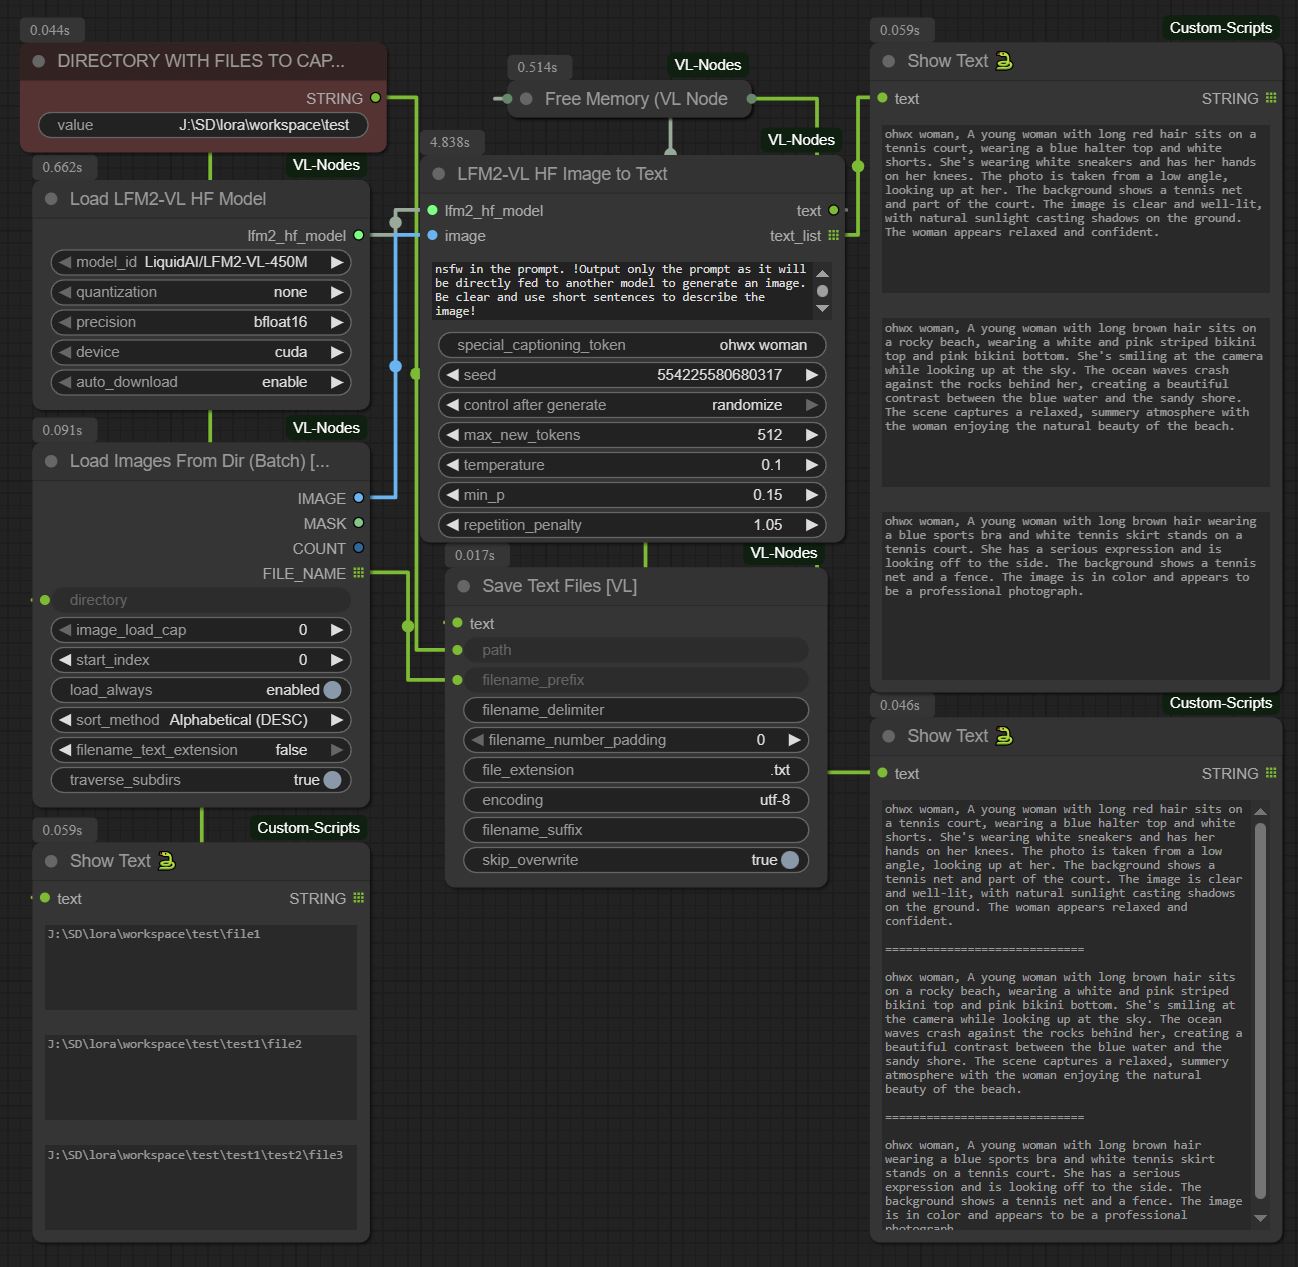This screenshot has width=1298, height=1267.
Task: Toggle the skip_overwrite switch
Action: [x=790, y=860]
